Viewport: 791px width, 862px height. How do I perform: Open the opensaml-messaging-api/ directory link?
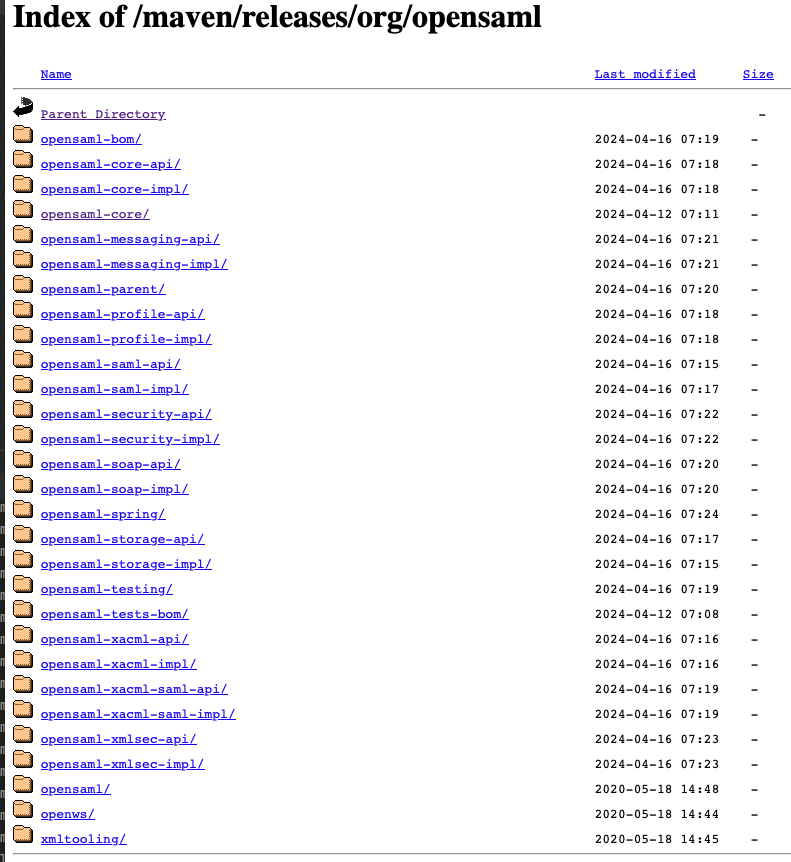[x=130, y=240]
